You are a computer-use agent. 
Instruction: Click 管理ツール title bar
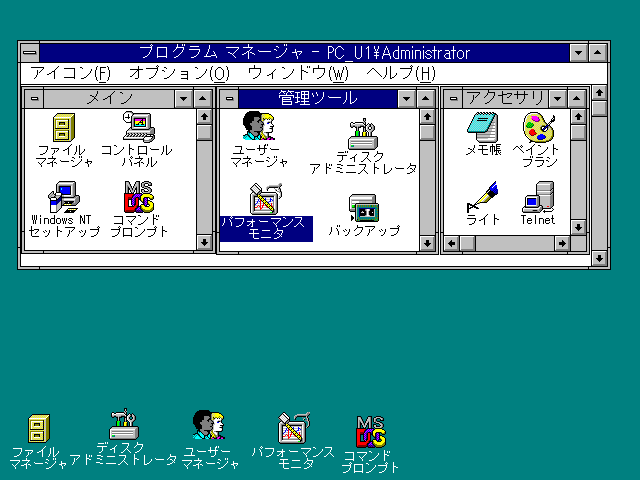tap(318, 98)
